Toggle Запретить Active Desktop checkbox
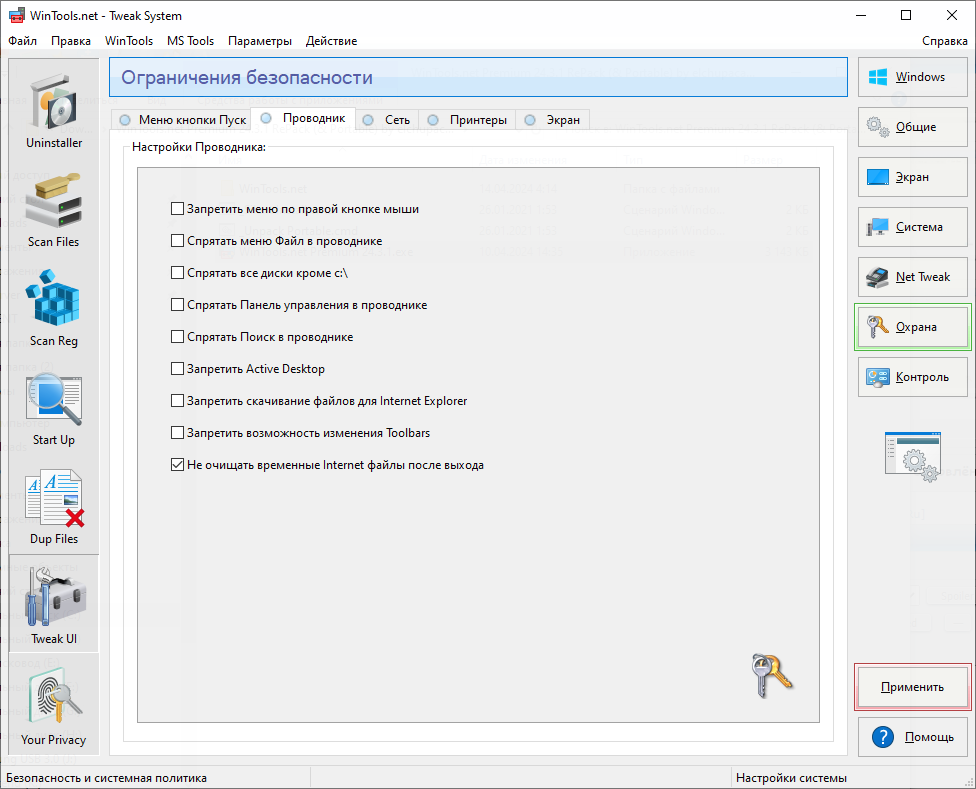The width and height of the screenshot is (976, 789). coord(178,369)
